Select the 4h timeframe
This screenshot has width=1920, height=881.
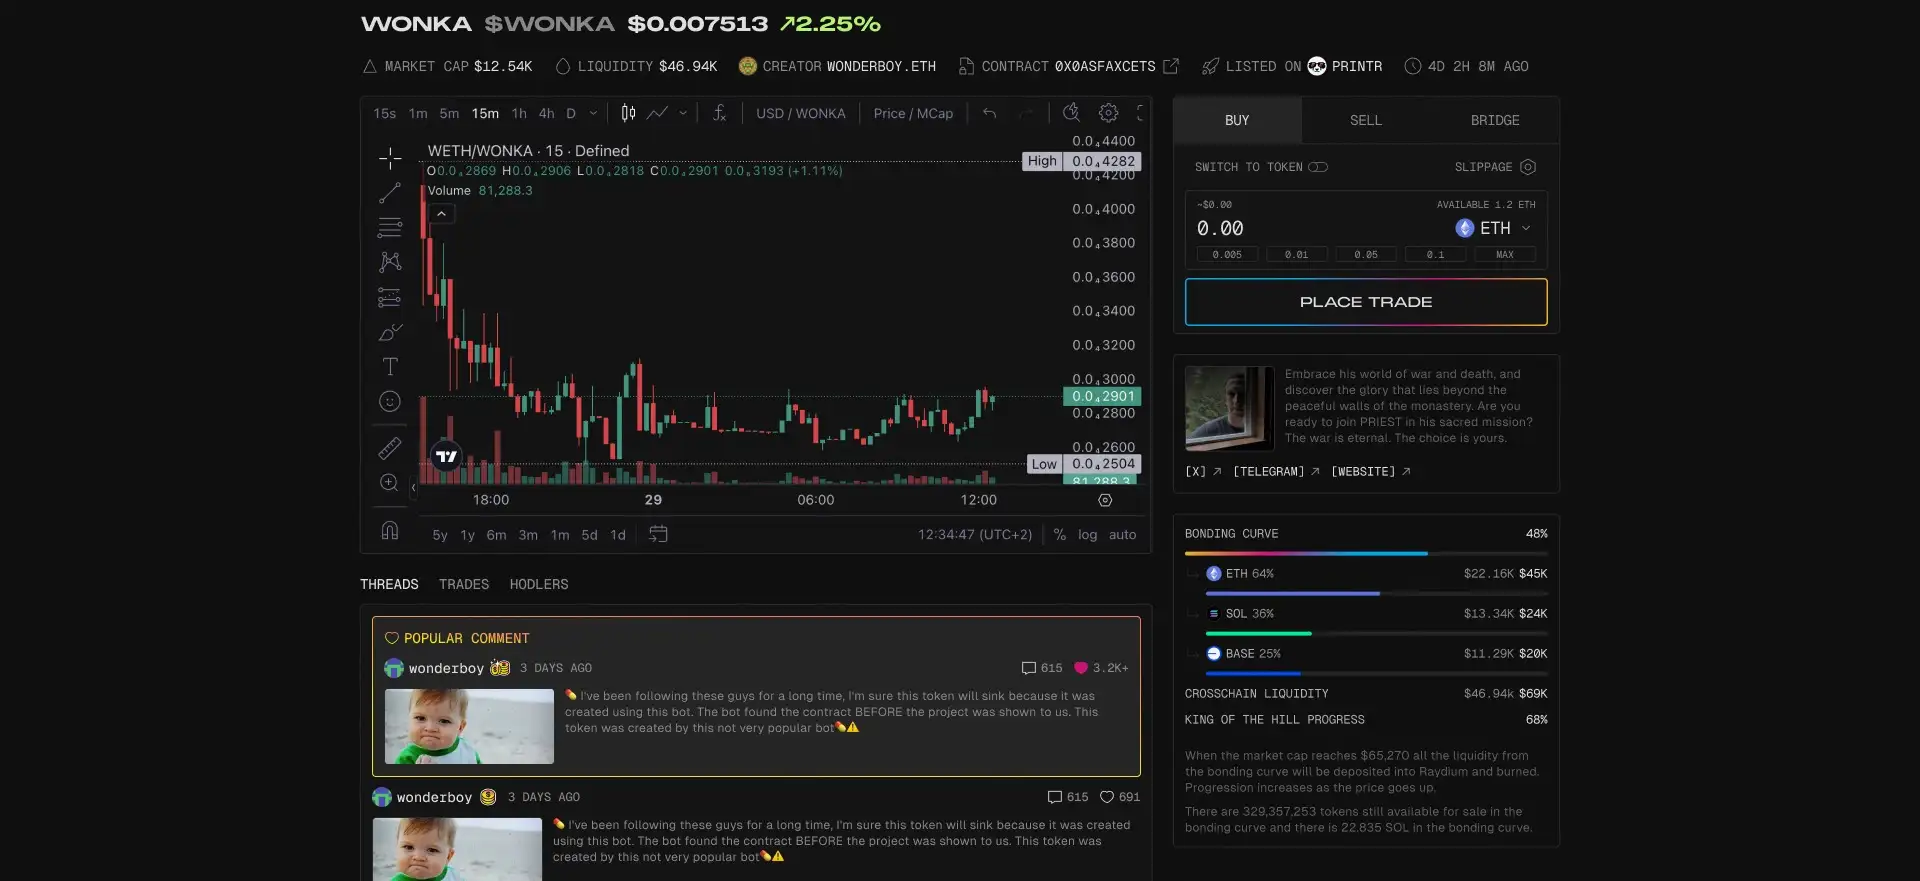click(547, 113)
